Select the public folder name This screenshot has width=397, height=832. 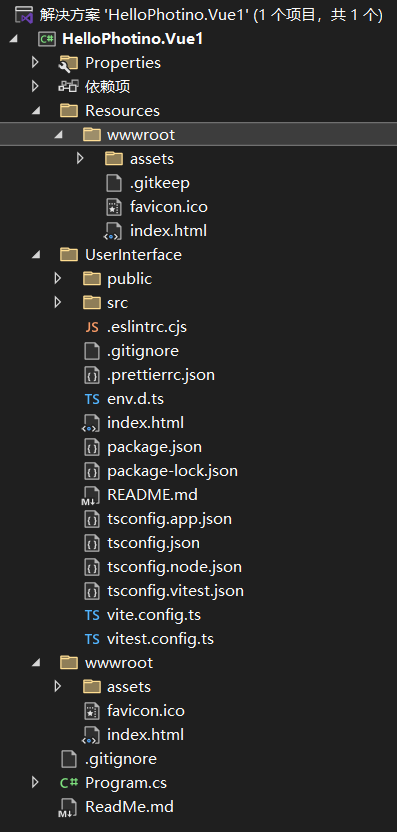click(130, 279)
